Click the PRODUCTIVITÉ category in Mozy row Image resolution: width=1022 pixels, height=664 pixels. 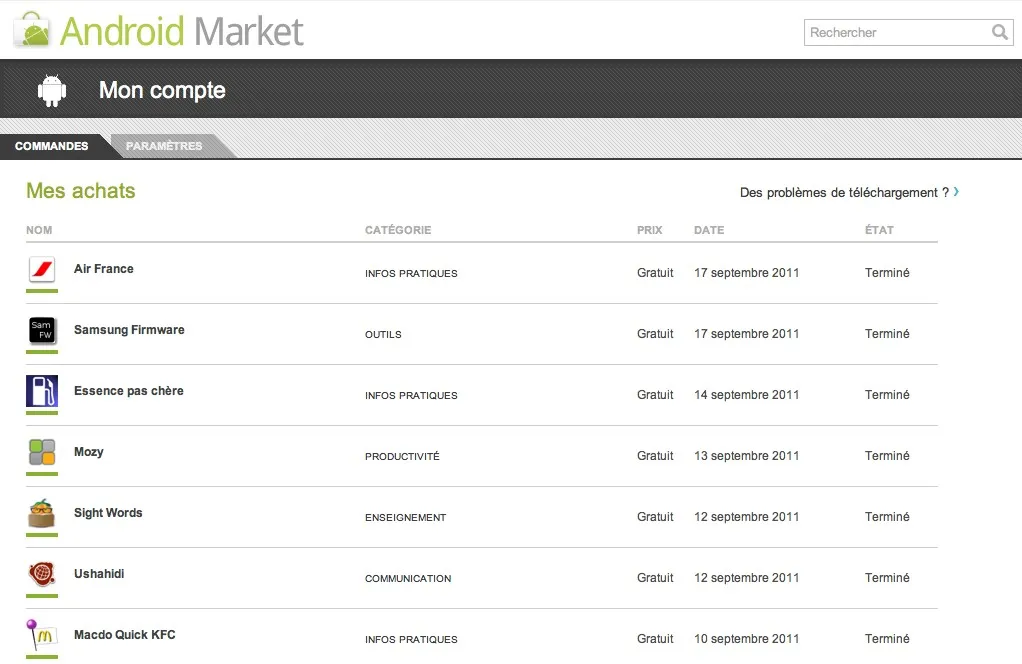402,456
